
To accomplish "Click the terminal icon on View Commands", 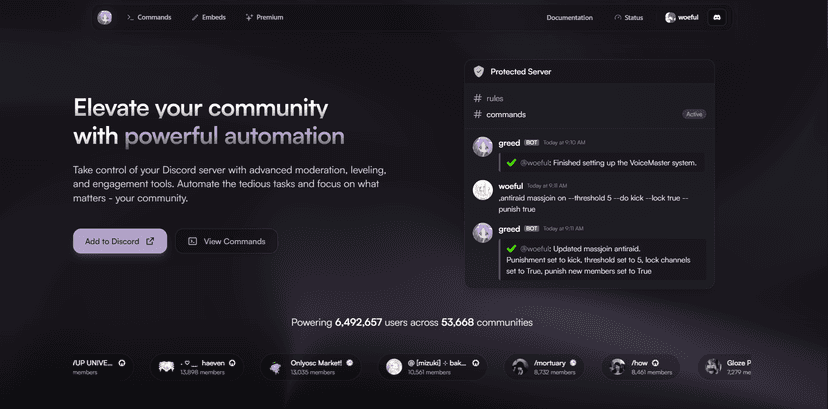I will pyautogui.click(x=193, y=241).
